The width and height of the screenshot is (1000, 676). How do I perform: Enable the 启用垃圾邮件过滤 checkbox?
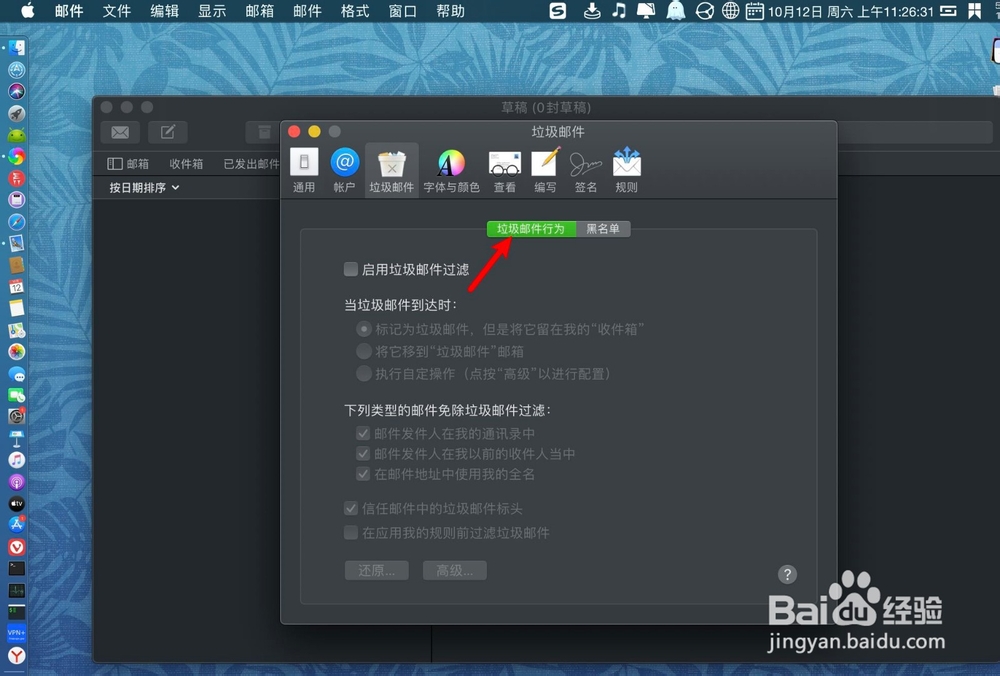[x=351, y=268]
